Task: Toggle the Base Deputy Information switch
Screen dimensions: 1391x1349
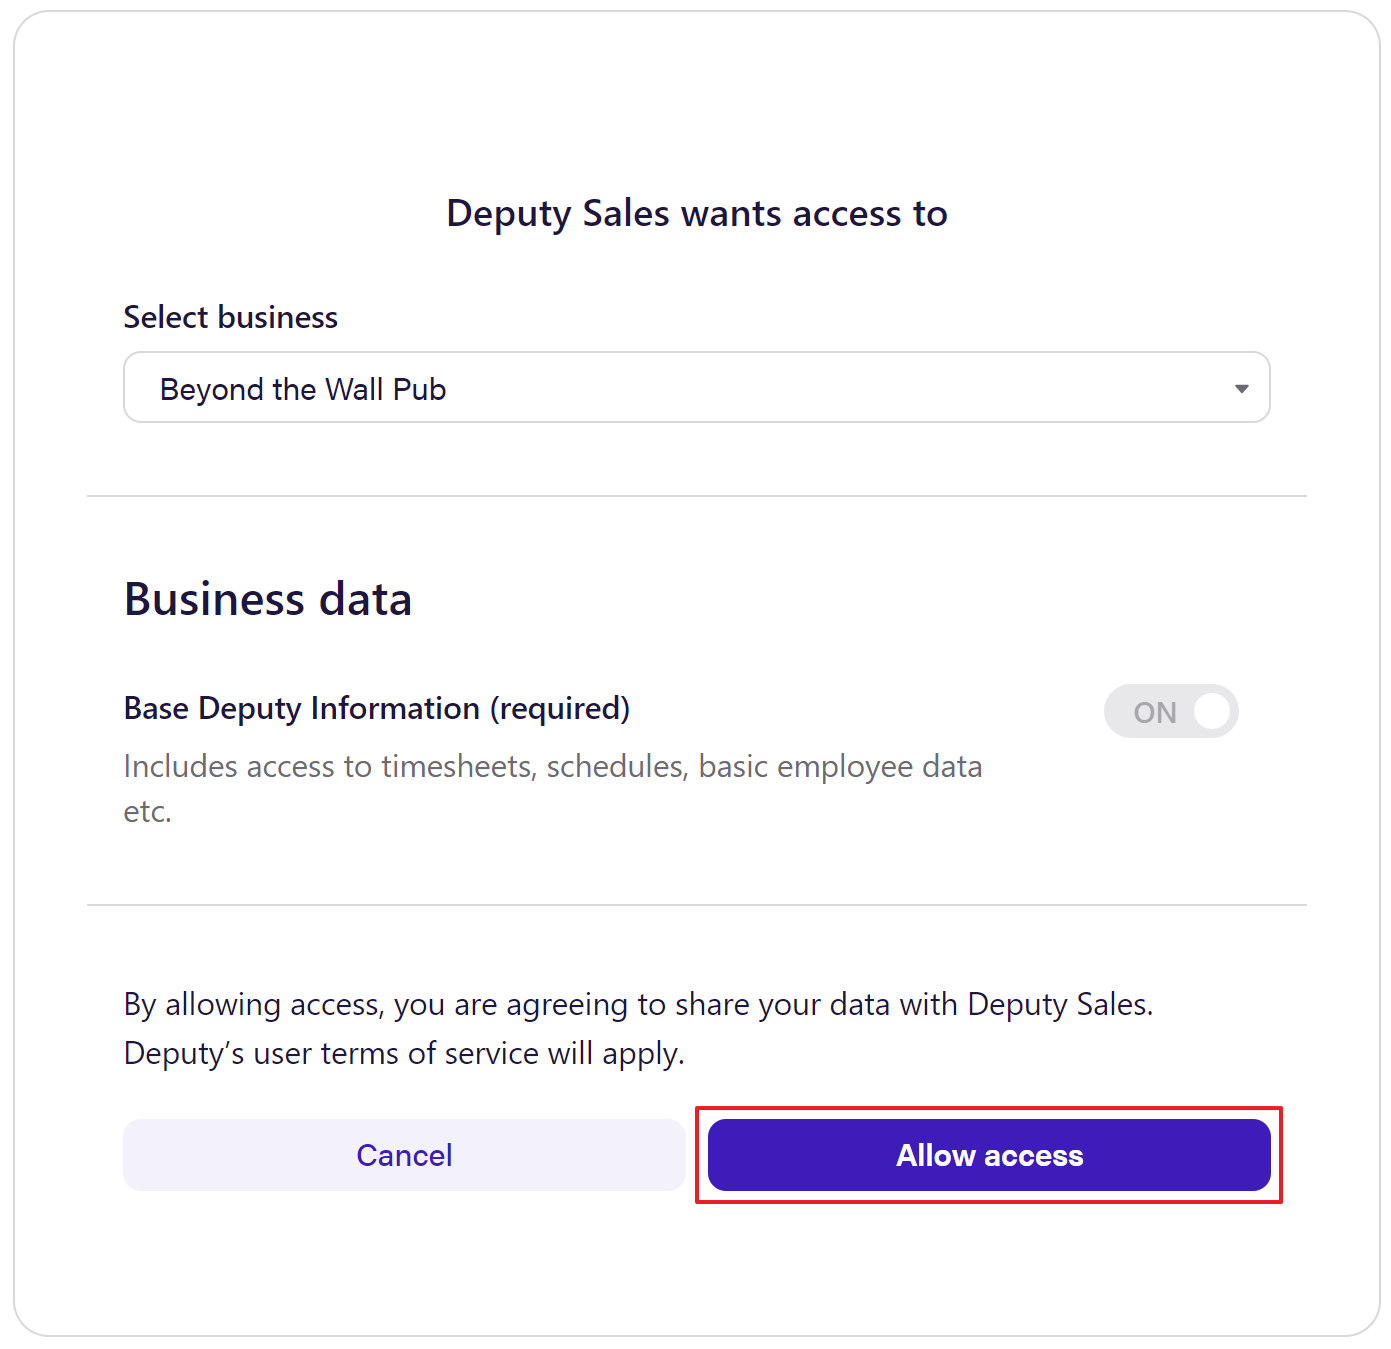Action: pos(1170,711)
